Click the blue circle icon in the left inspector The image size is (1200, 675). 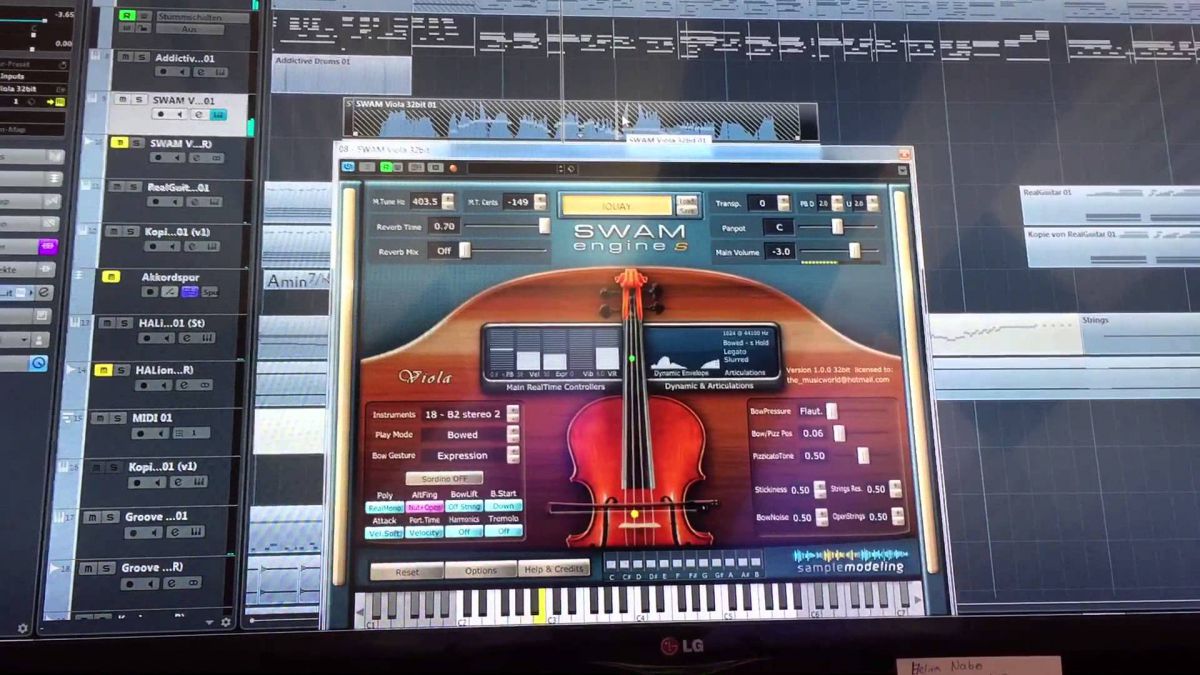(38, 363)
